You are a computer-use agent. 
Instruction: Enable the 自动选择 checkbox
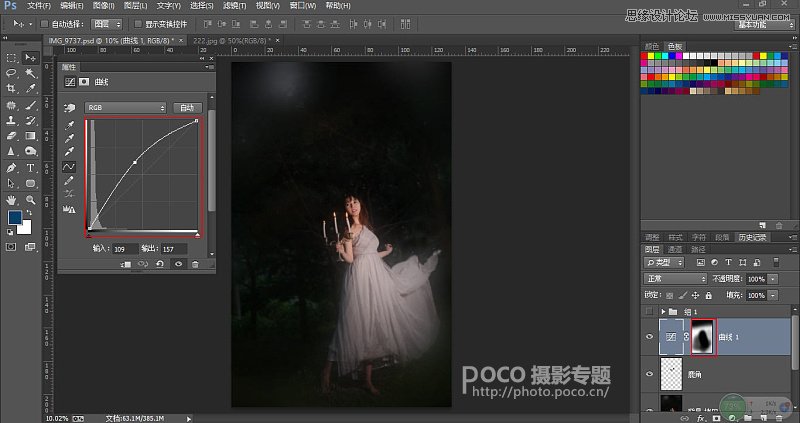[44, 24]
